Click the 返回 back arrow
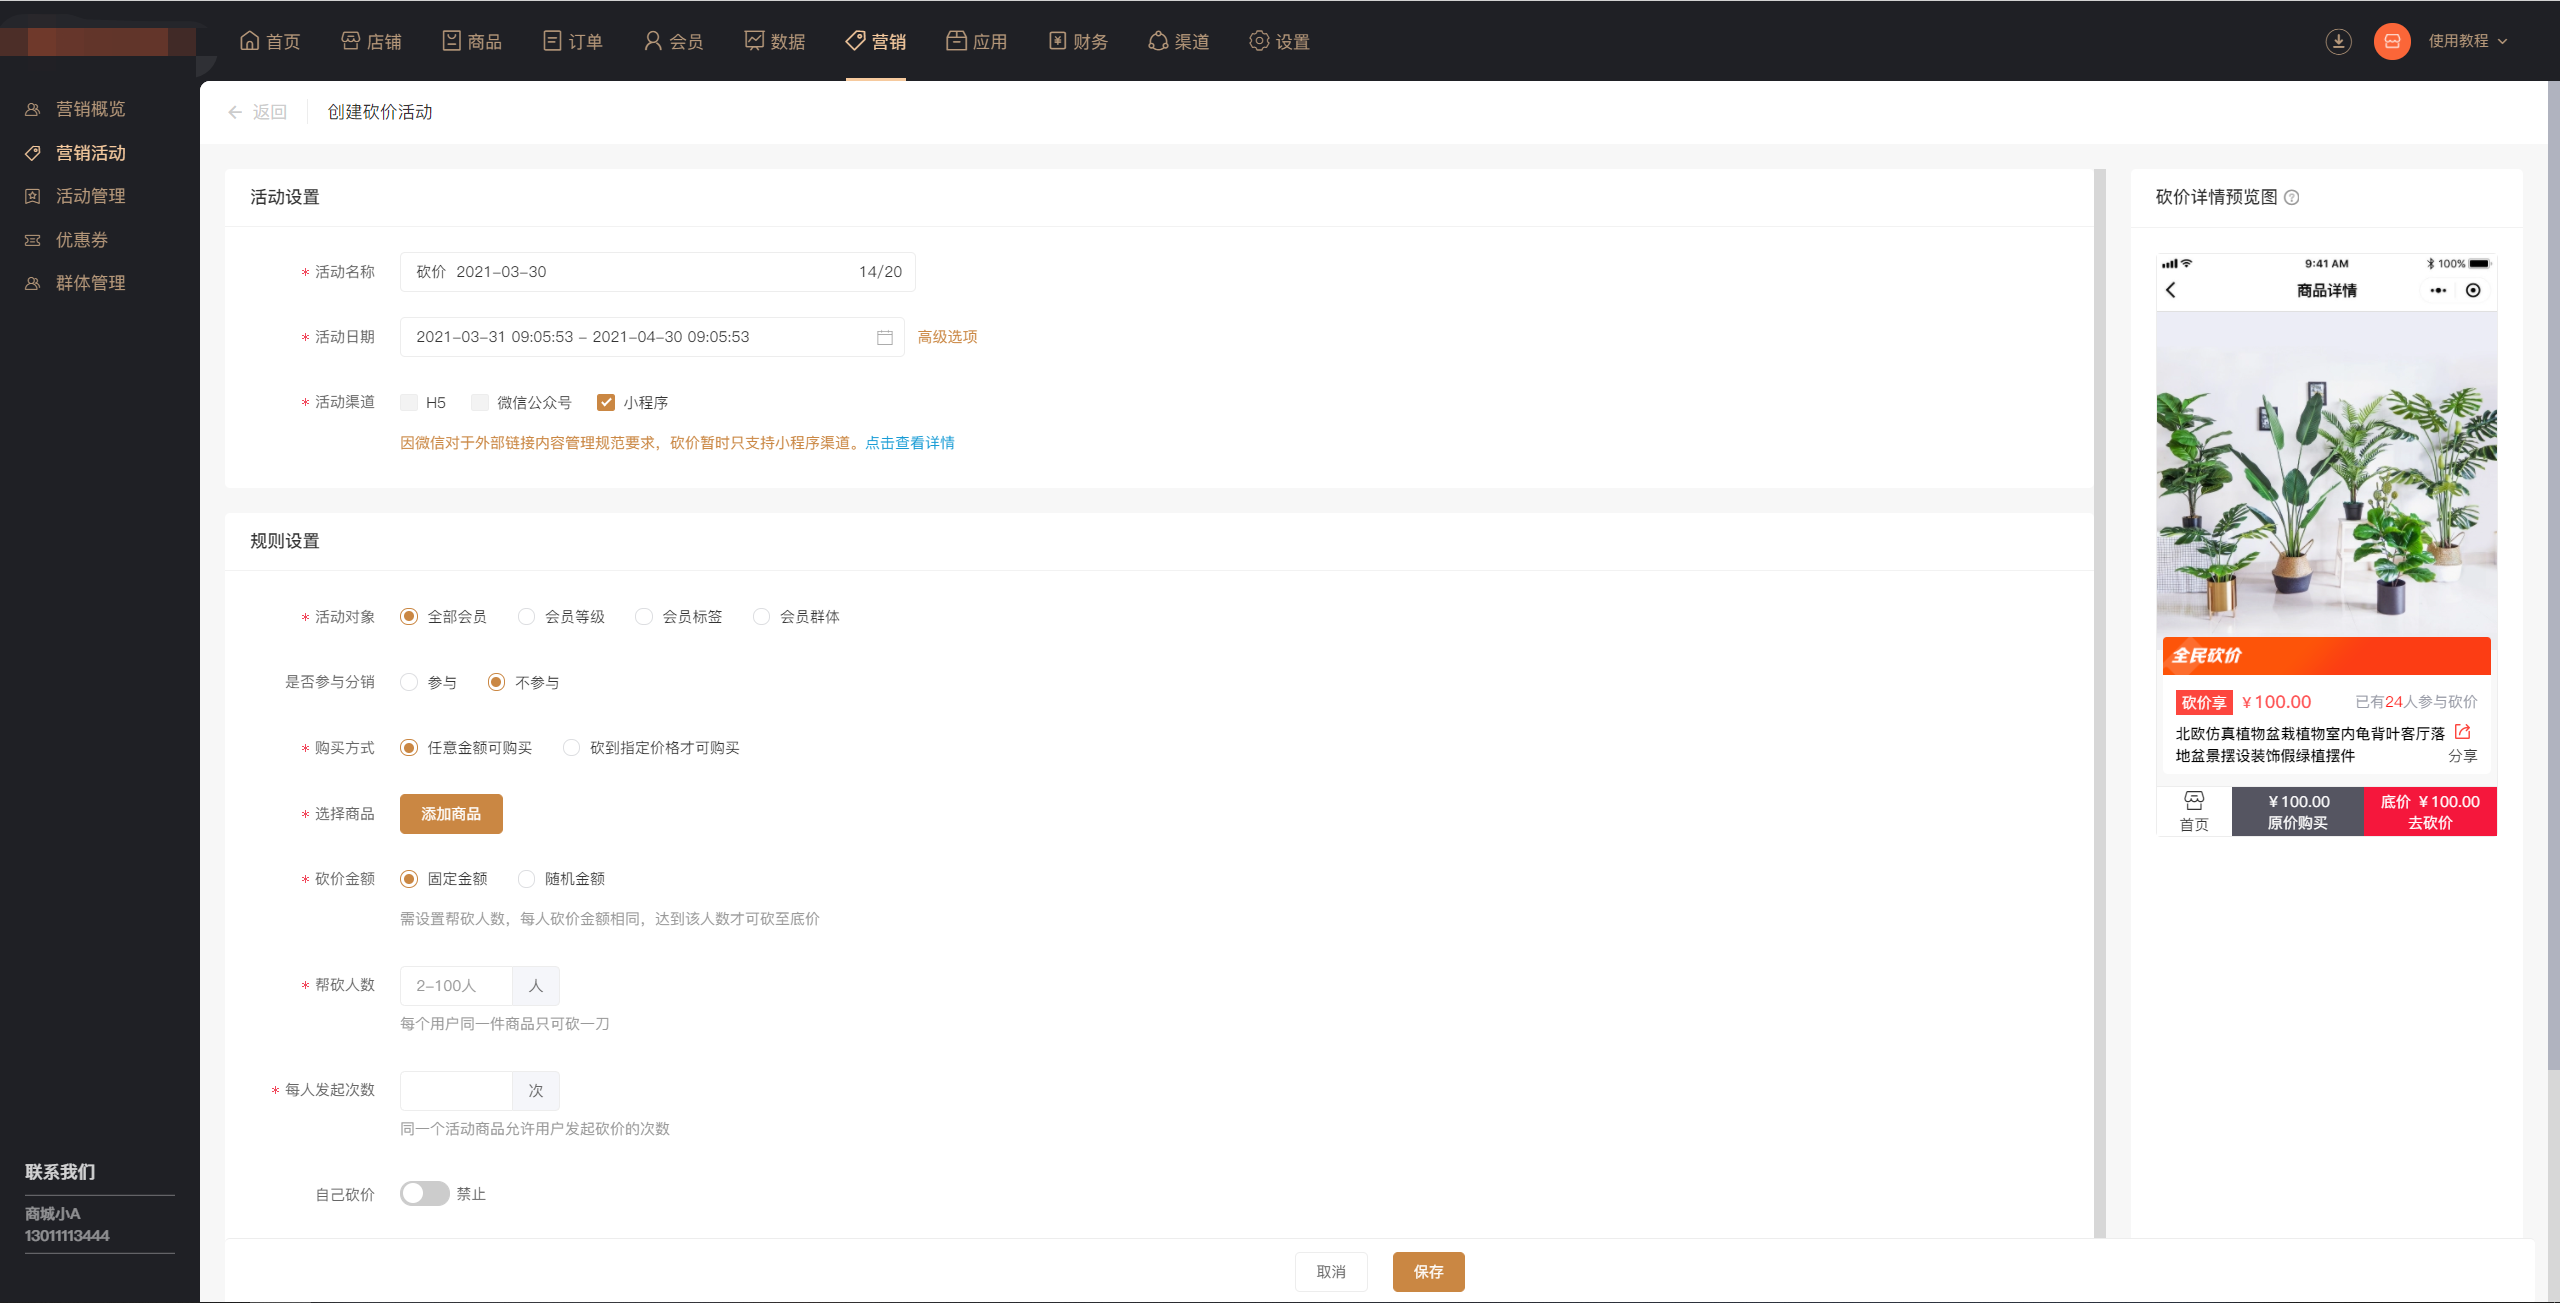The width and height of the screenshot is (2560, 1303). pos(236,112)
